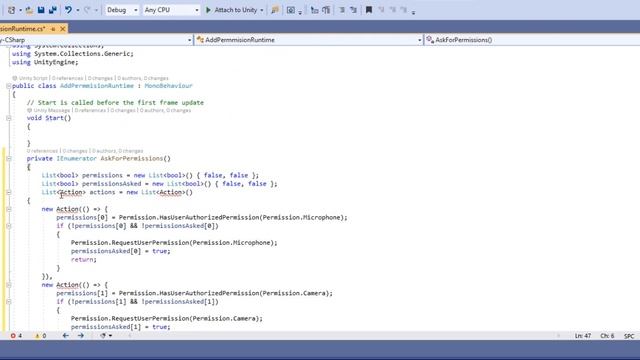Collapse the if !permissions[1] block outline
Screen dimensions: 640x360
click(x=9, y=302)
